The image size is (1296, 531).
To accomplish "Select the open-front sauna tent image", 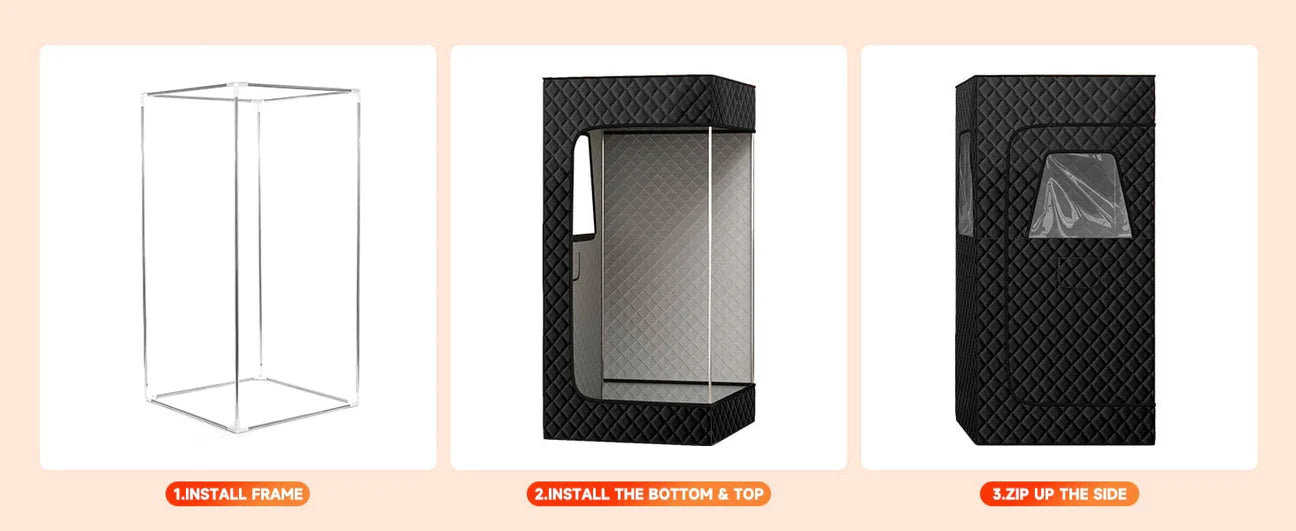I will [x=648, y=258].
